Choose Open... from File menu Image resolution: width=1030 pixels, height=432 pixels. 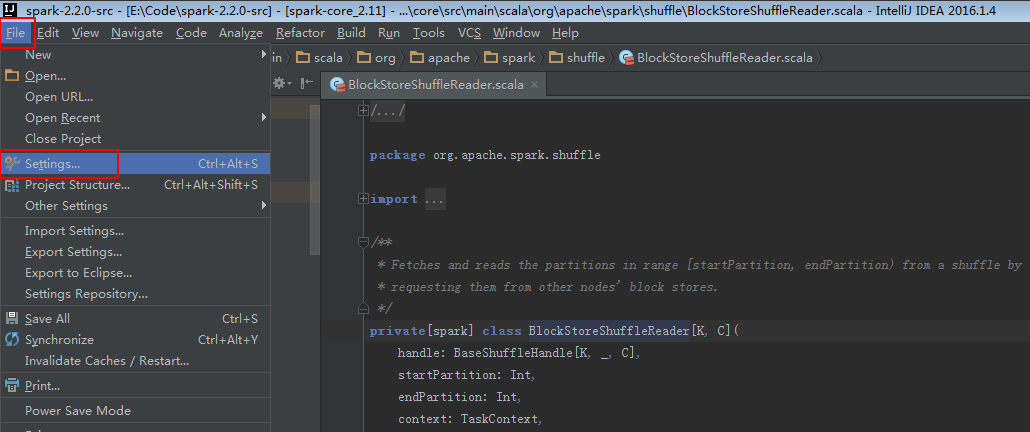click(x=135, y=76)
